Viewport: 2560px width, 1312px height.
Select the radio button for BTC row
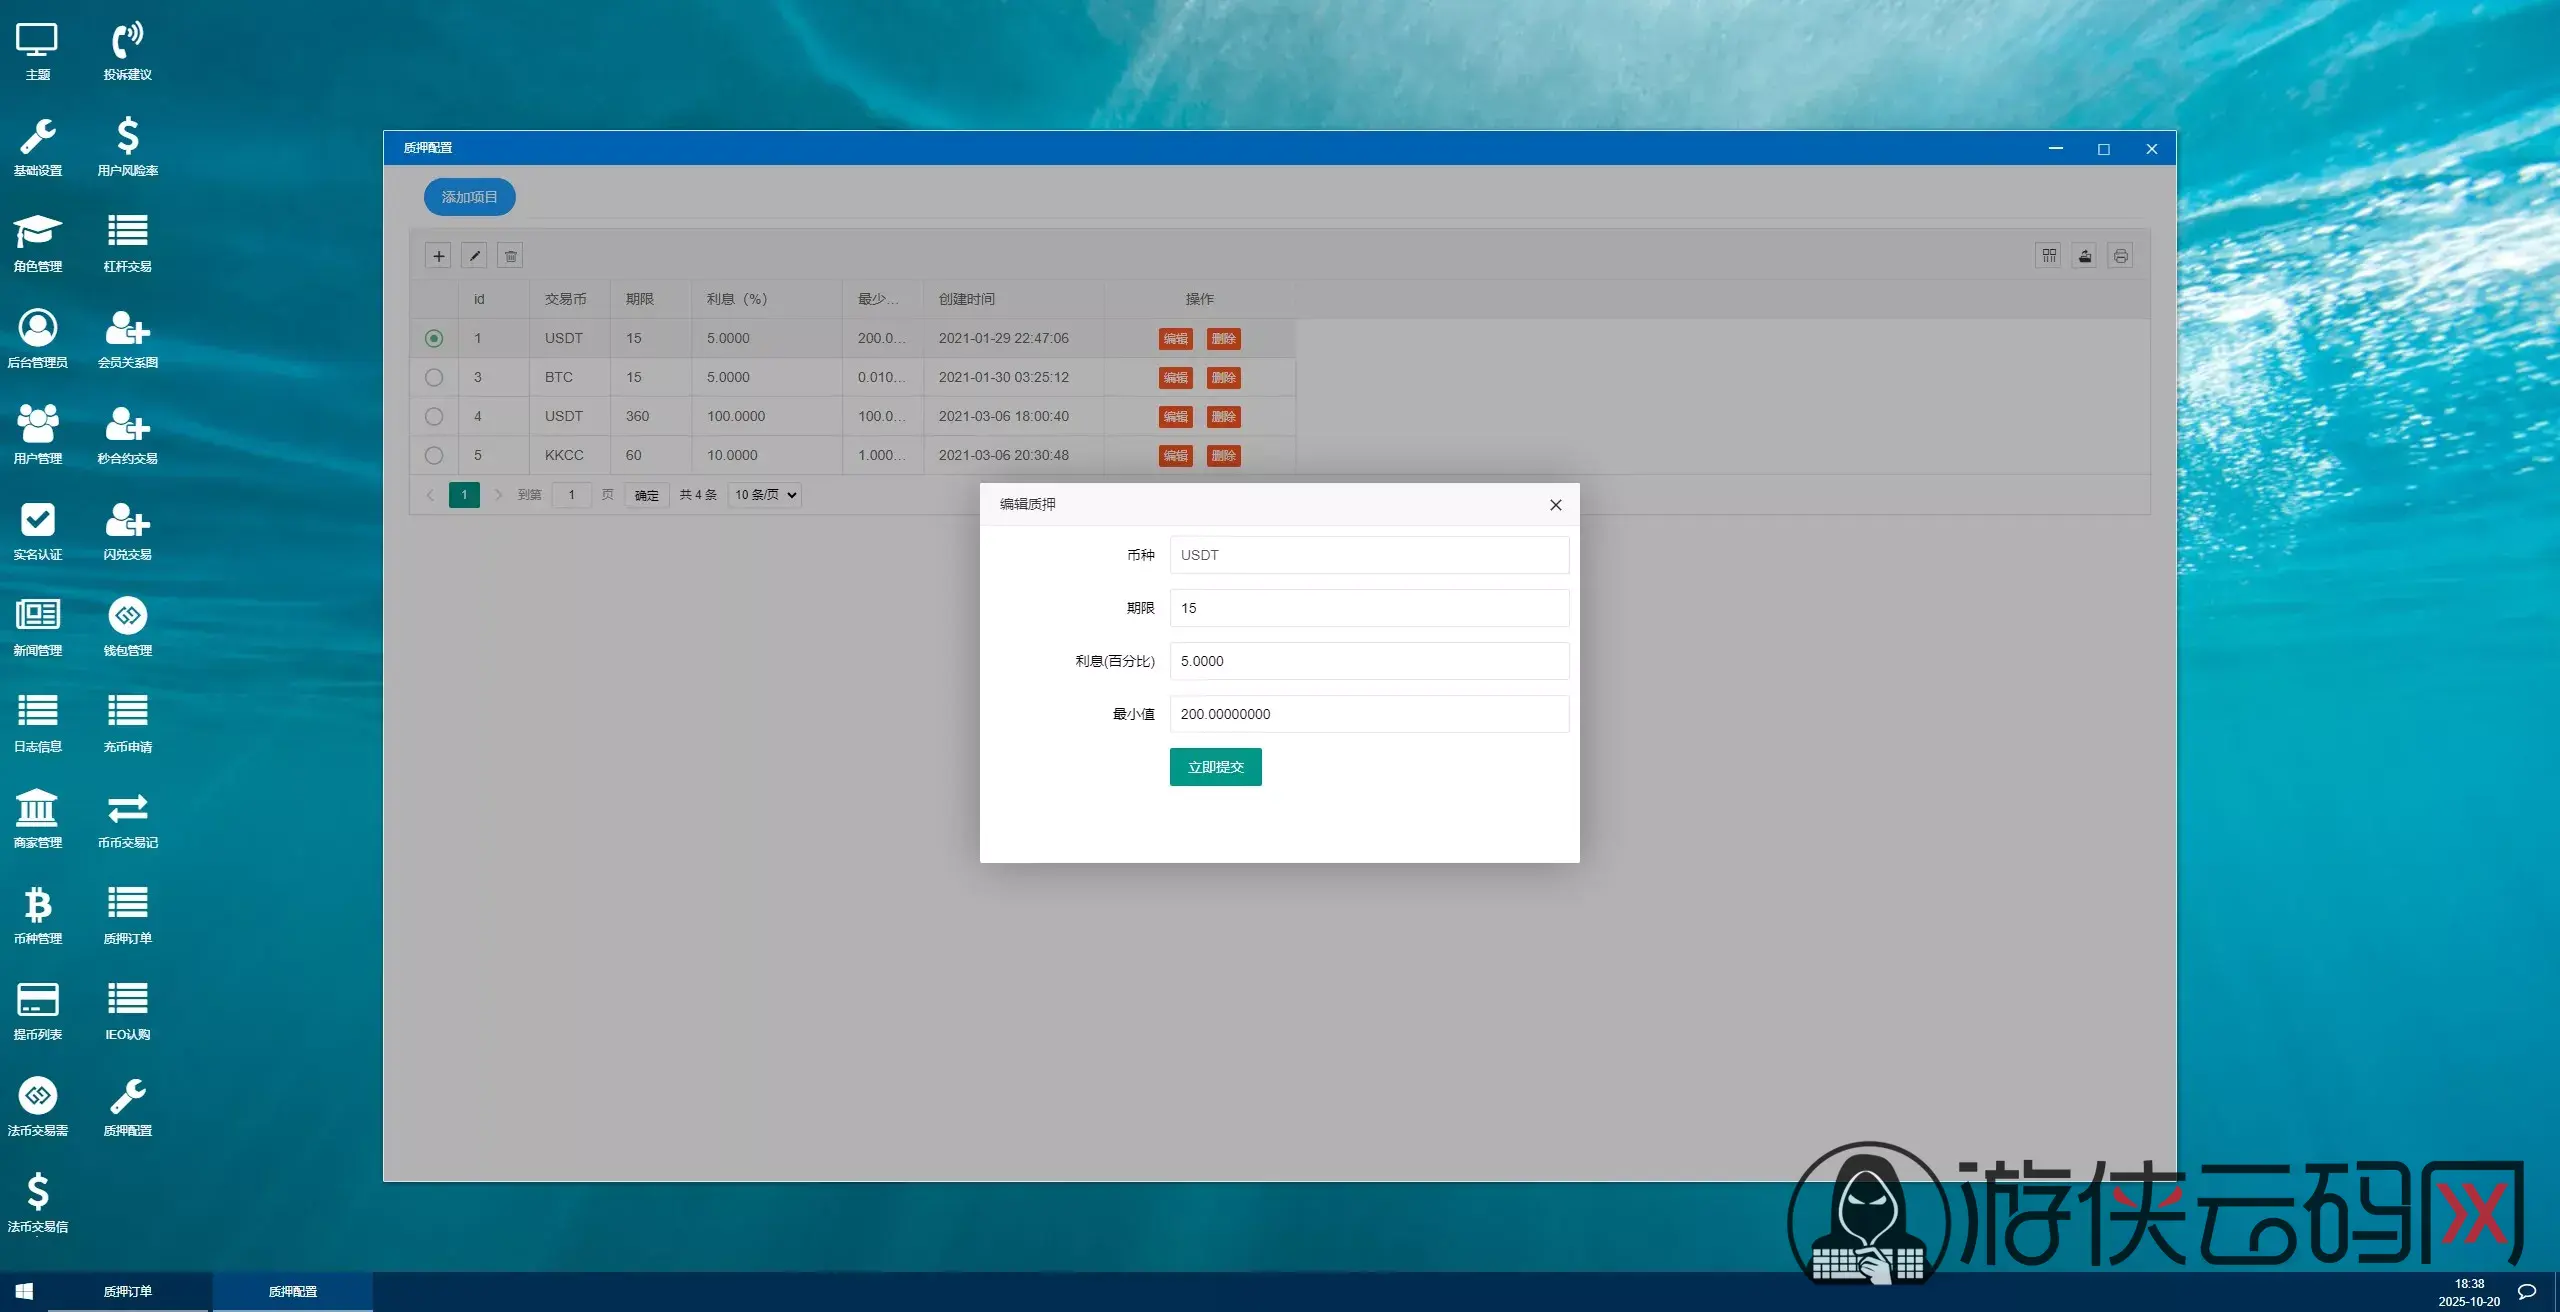434,378
